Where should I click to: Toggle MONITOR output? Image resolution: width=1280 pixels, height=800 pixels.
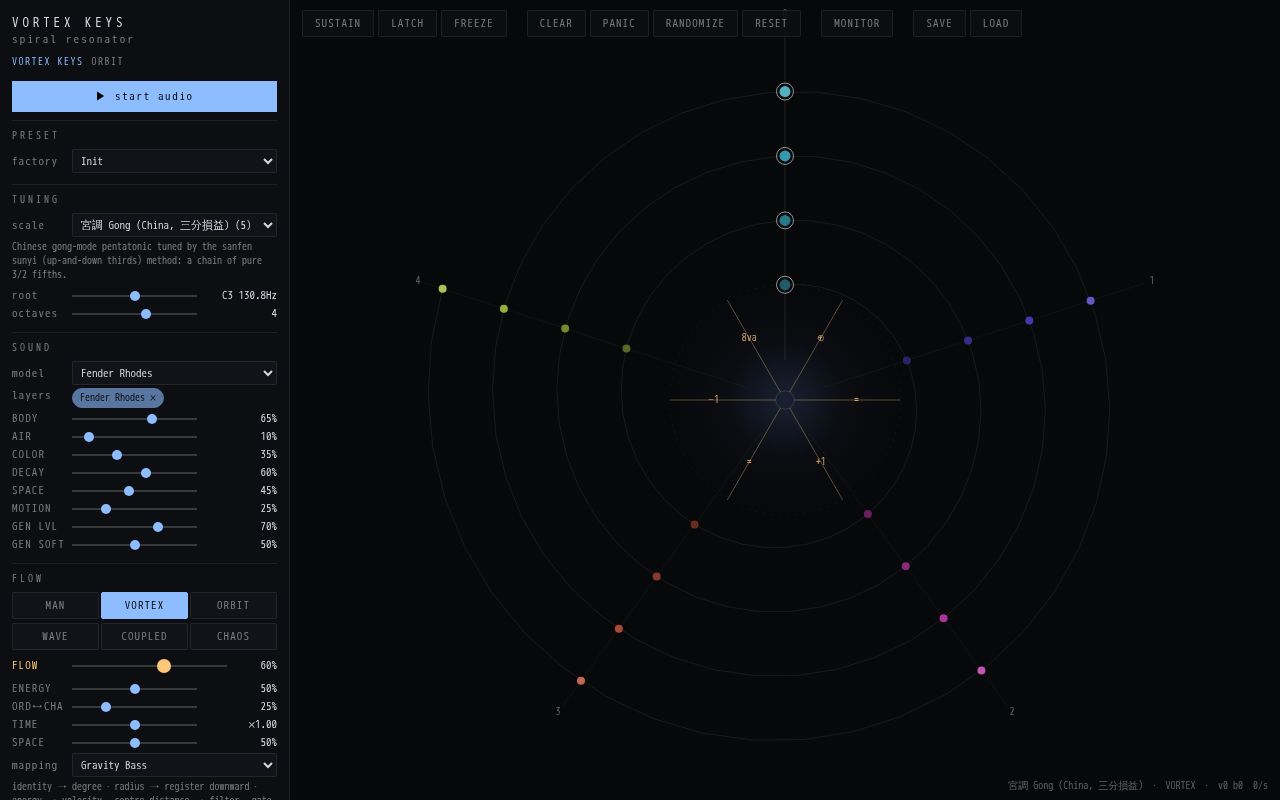(x=857, y=24)
